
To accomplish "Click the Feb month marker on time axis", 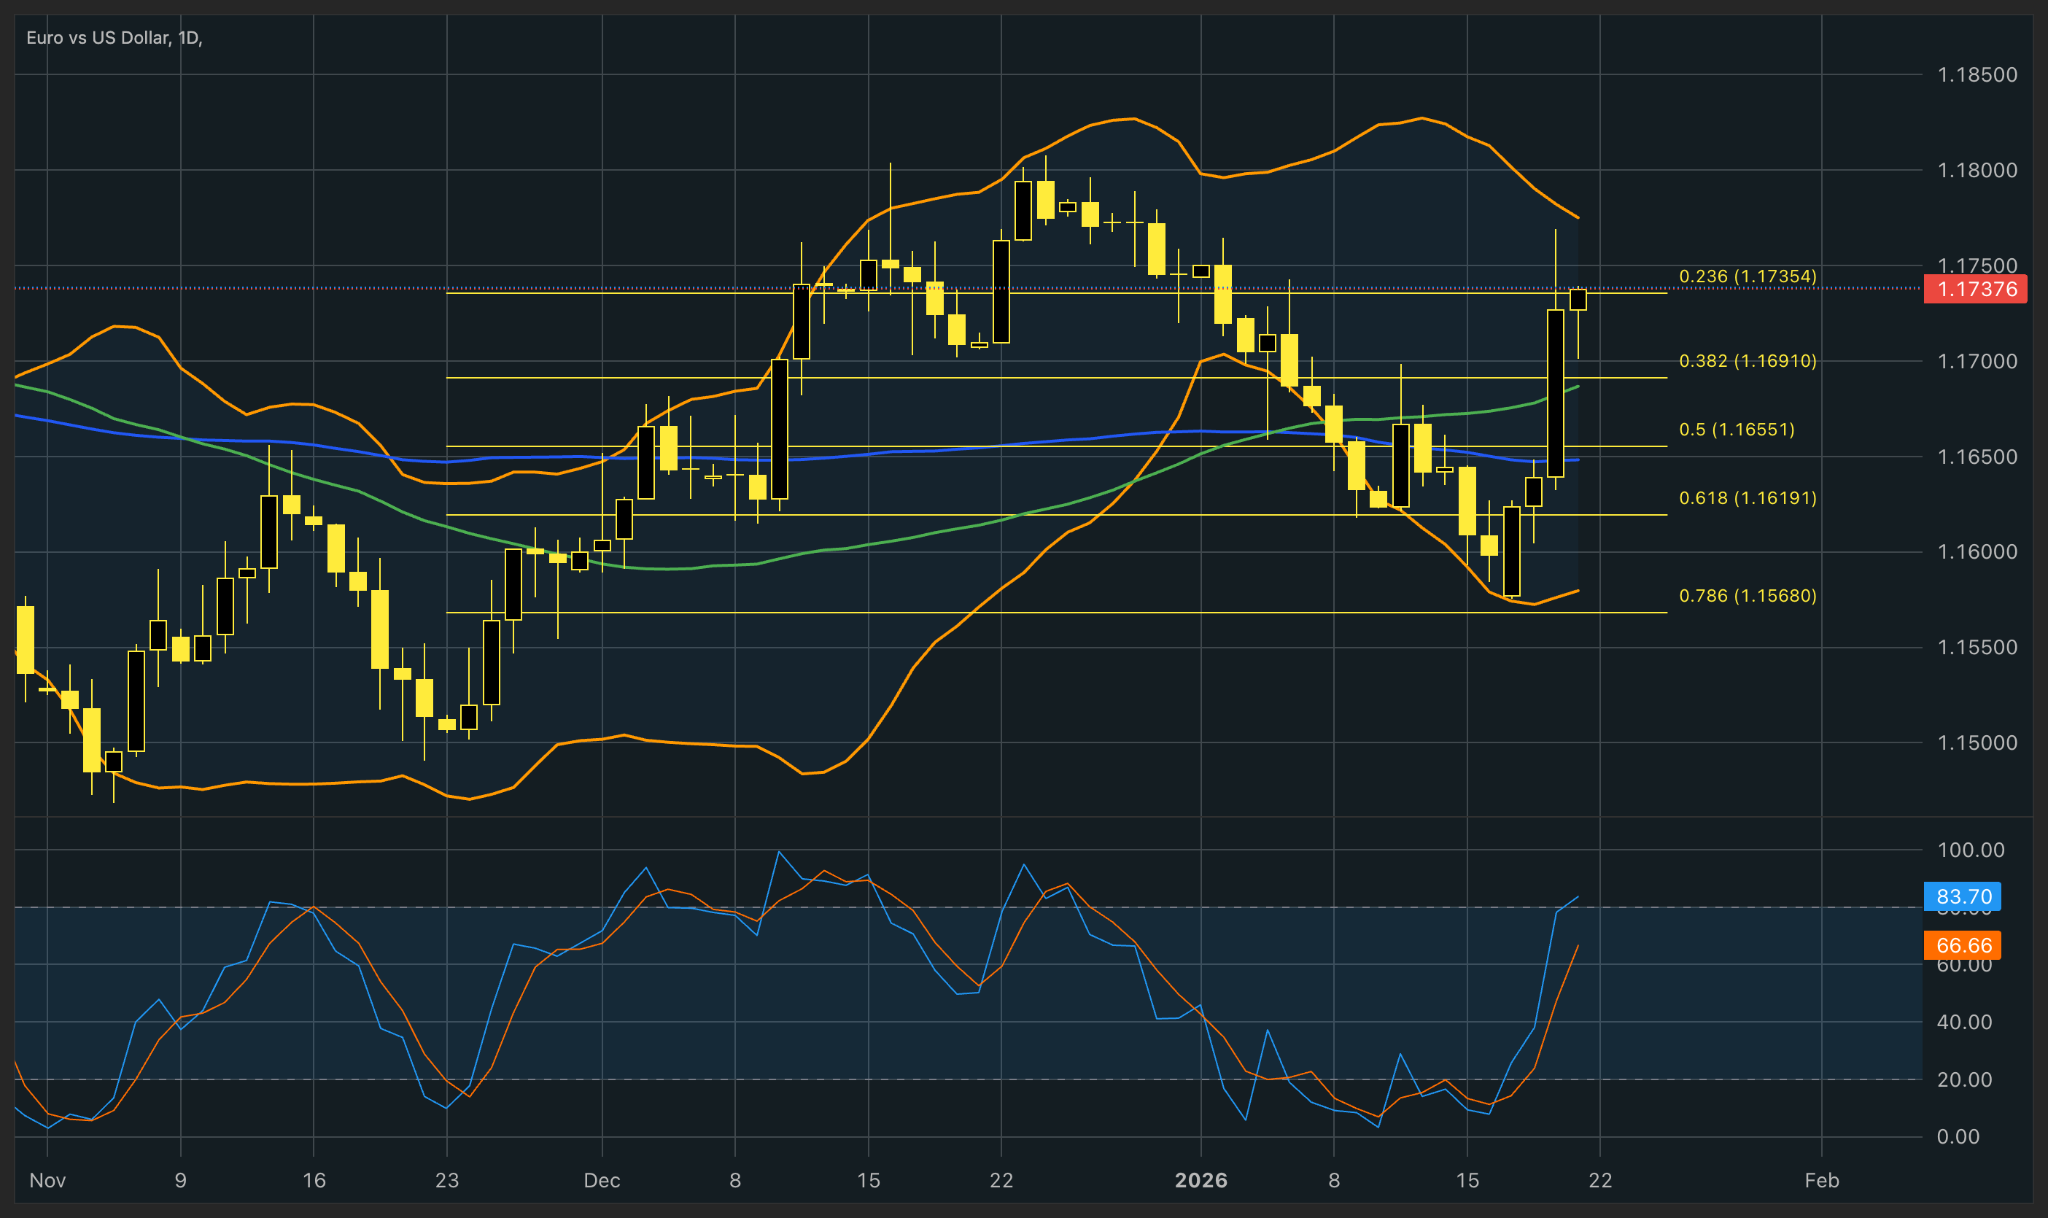I will click(x=1821, y=1180).
